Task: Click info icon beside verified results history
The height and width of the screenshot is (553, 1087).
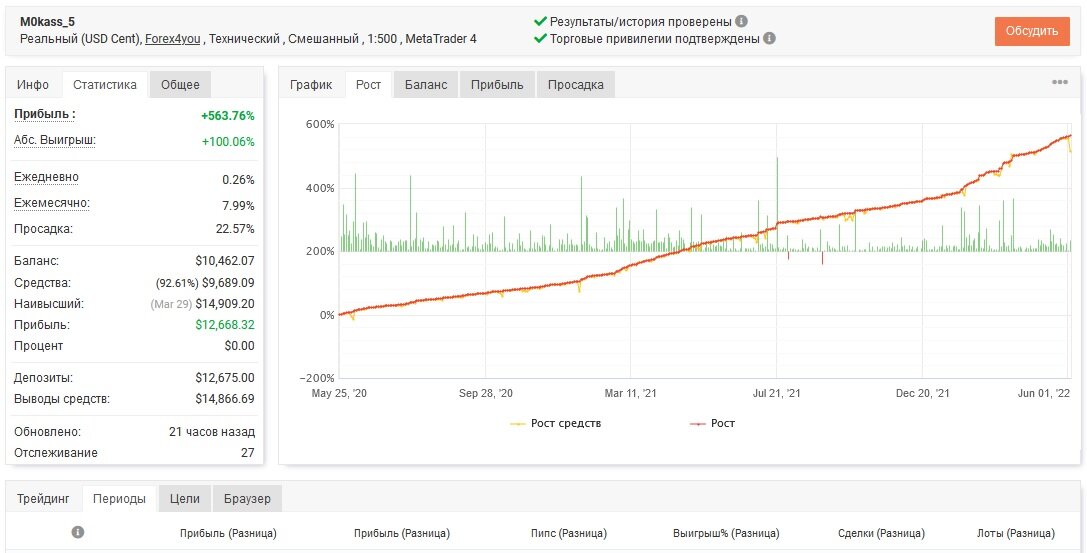Action: click(741, 21)
